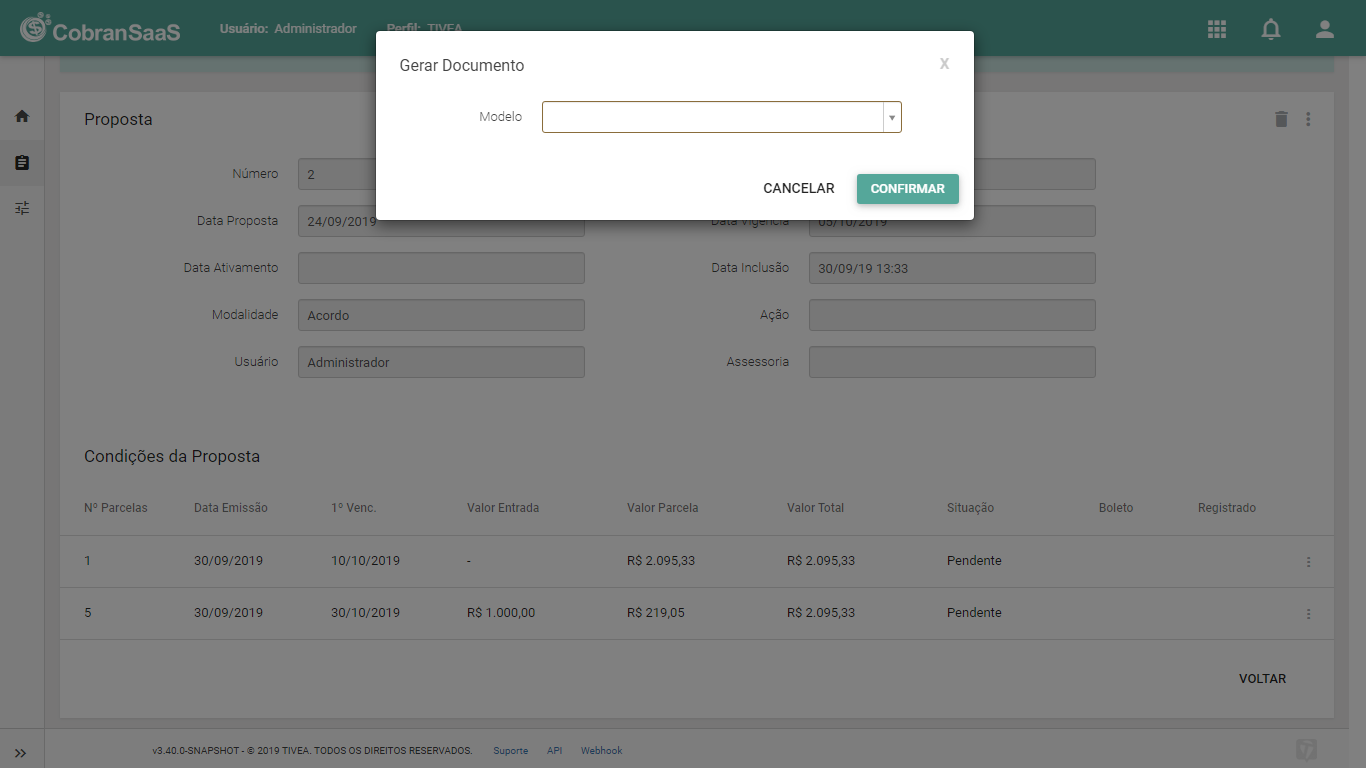1366x768 pixels.
Task: Go to Home via sidebar house icon
Action: point(22,116)
